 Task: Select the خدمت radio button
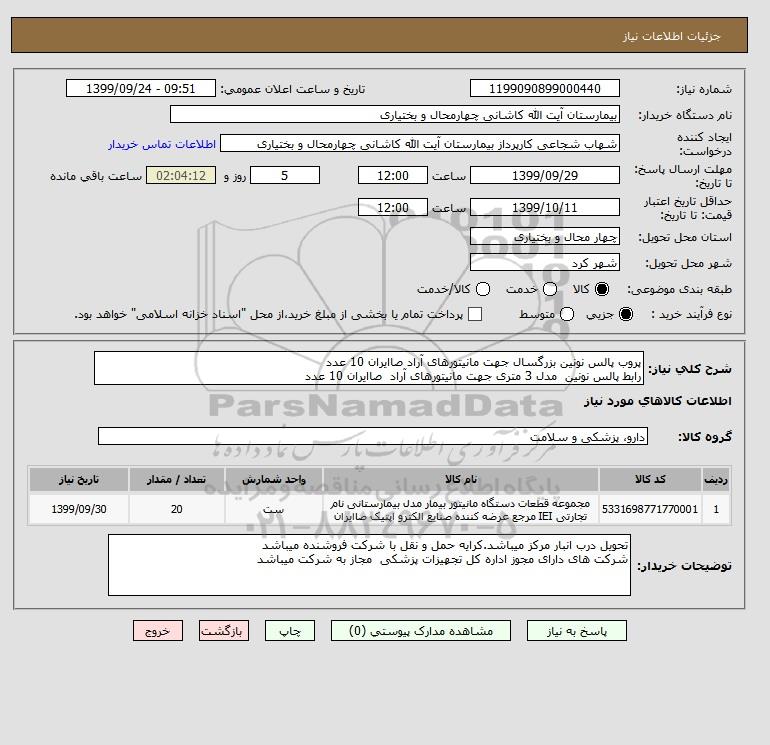(550, 289)
